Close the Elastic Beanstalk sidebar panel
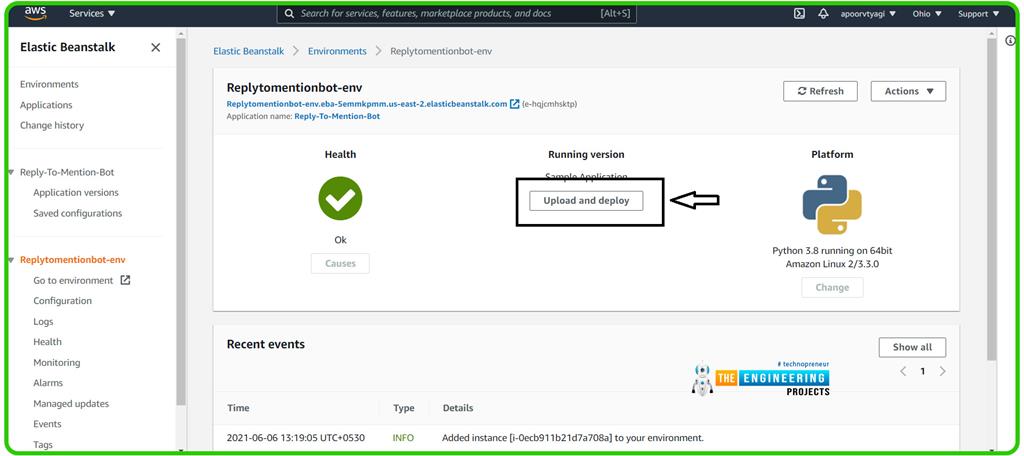Viewport: 1024px width, 456px height. 155,47
